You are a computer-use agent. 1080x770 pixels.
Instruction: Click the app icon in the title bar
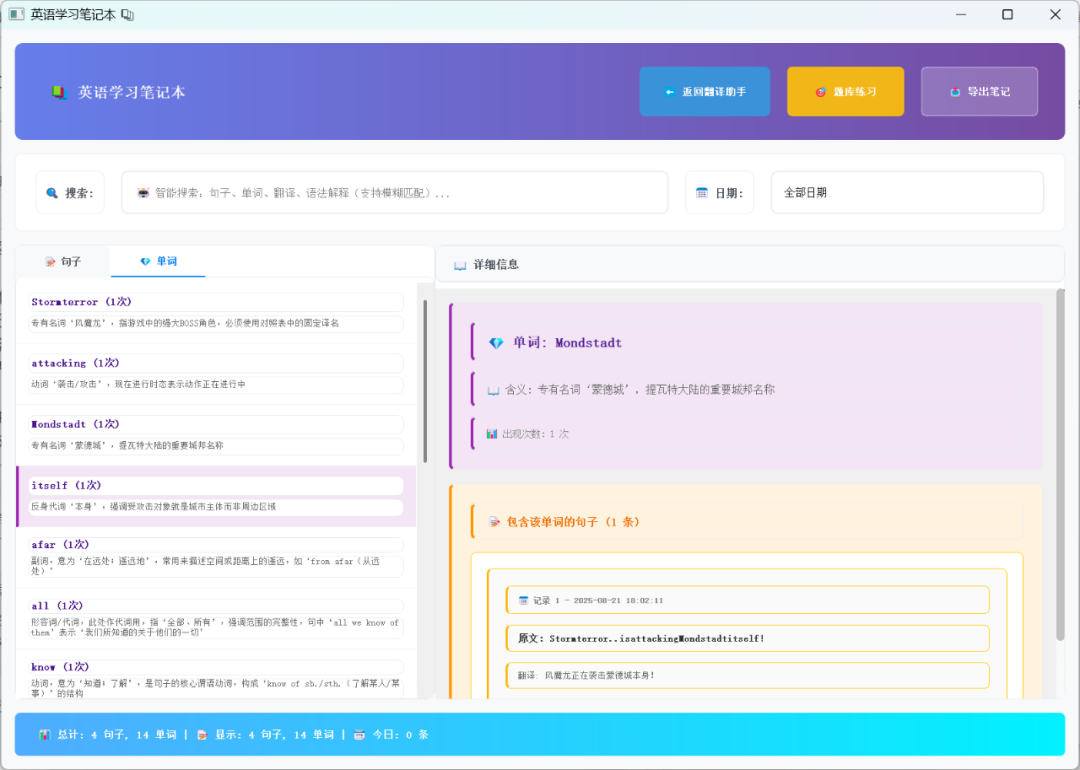click(17, 14)
